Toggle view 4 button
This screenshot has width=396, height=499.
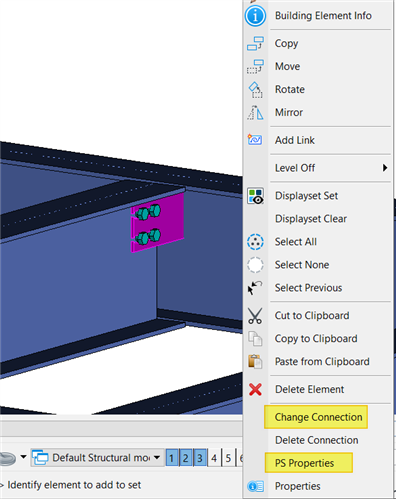coord(214,458)
